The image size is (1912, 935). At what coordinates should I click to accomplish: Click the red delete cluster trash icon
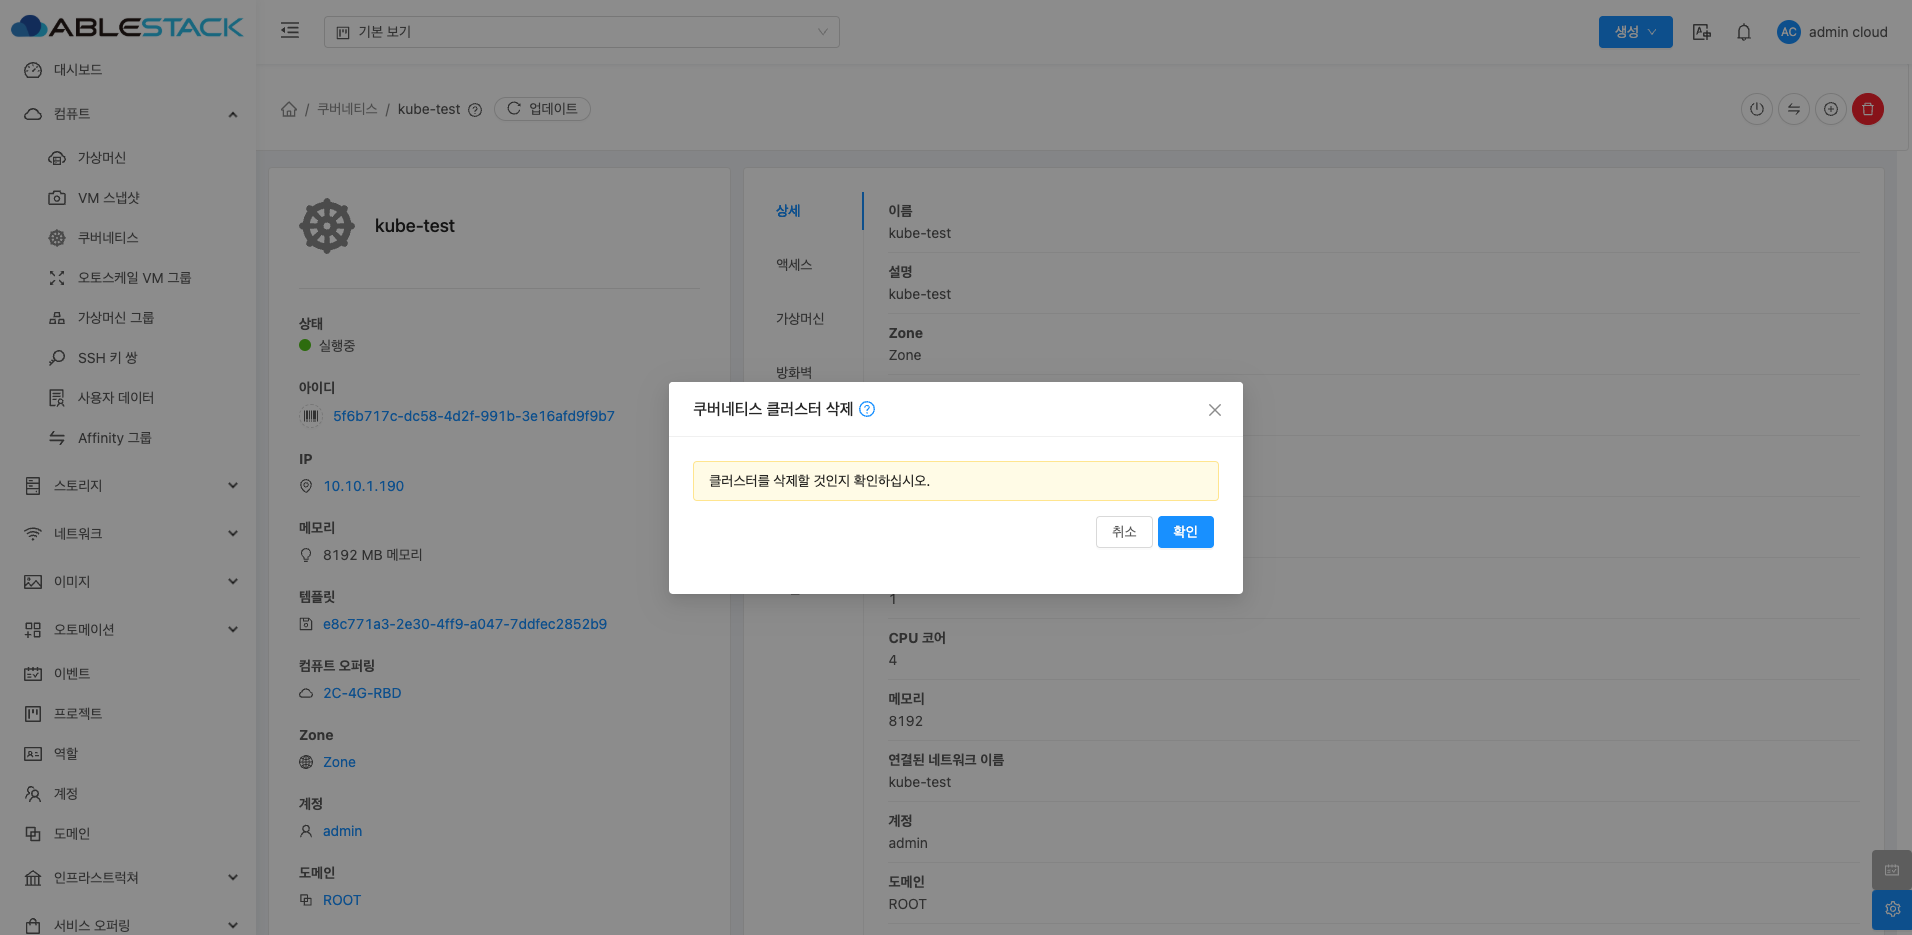(1867, 109)
